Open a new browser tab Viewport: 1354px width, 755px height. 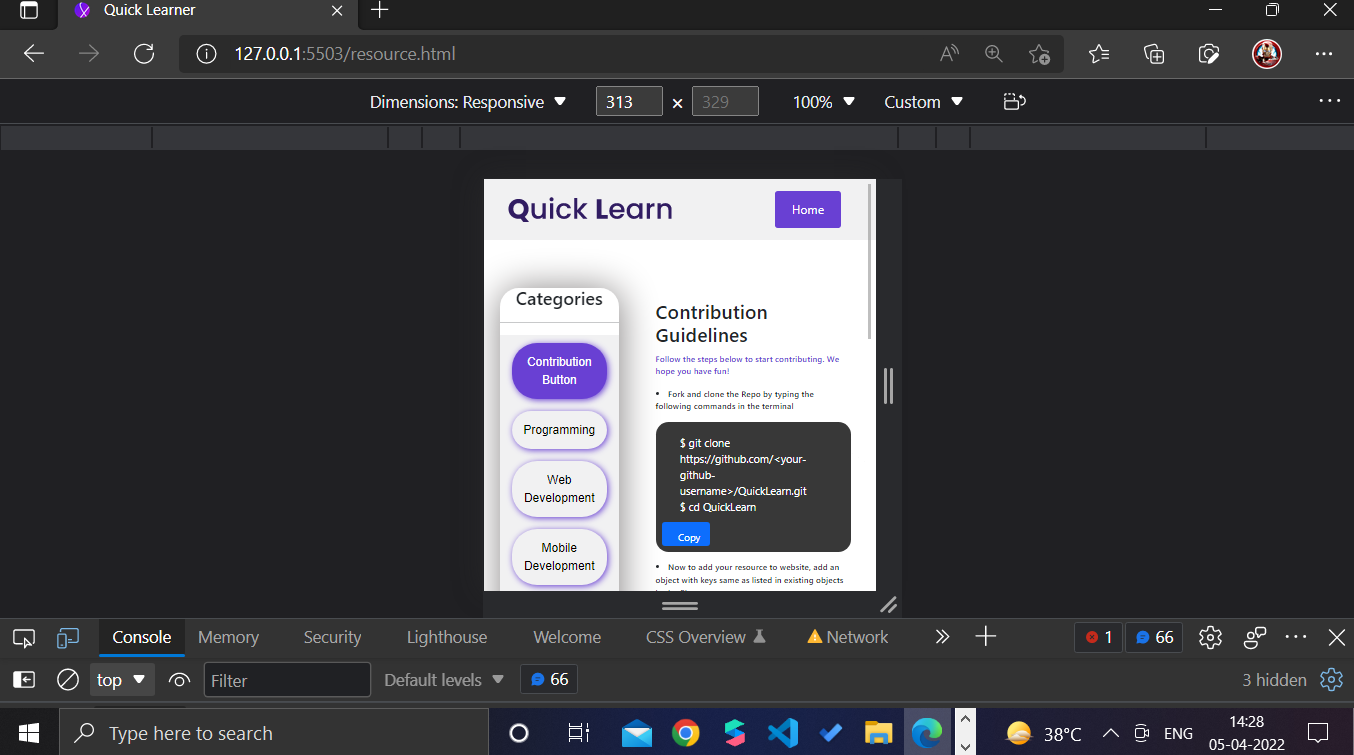[379, 11]
